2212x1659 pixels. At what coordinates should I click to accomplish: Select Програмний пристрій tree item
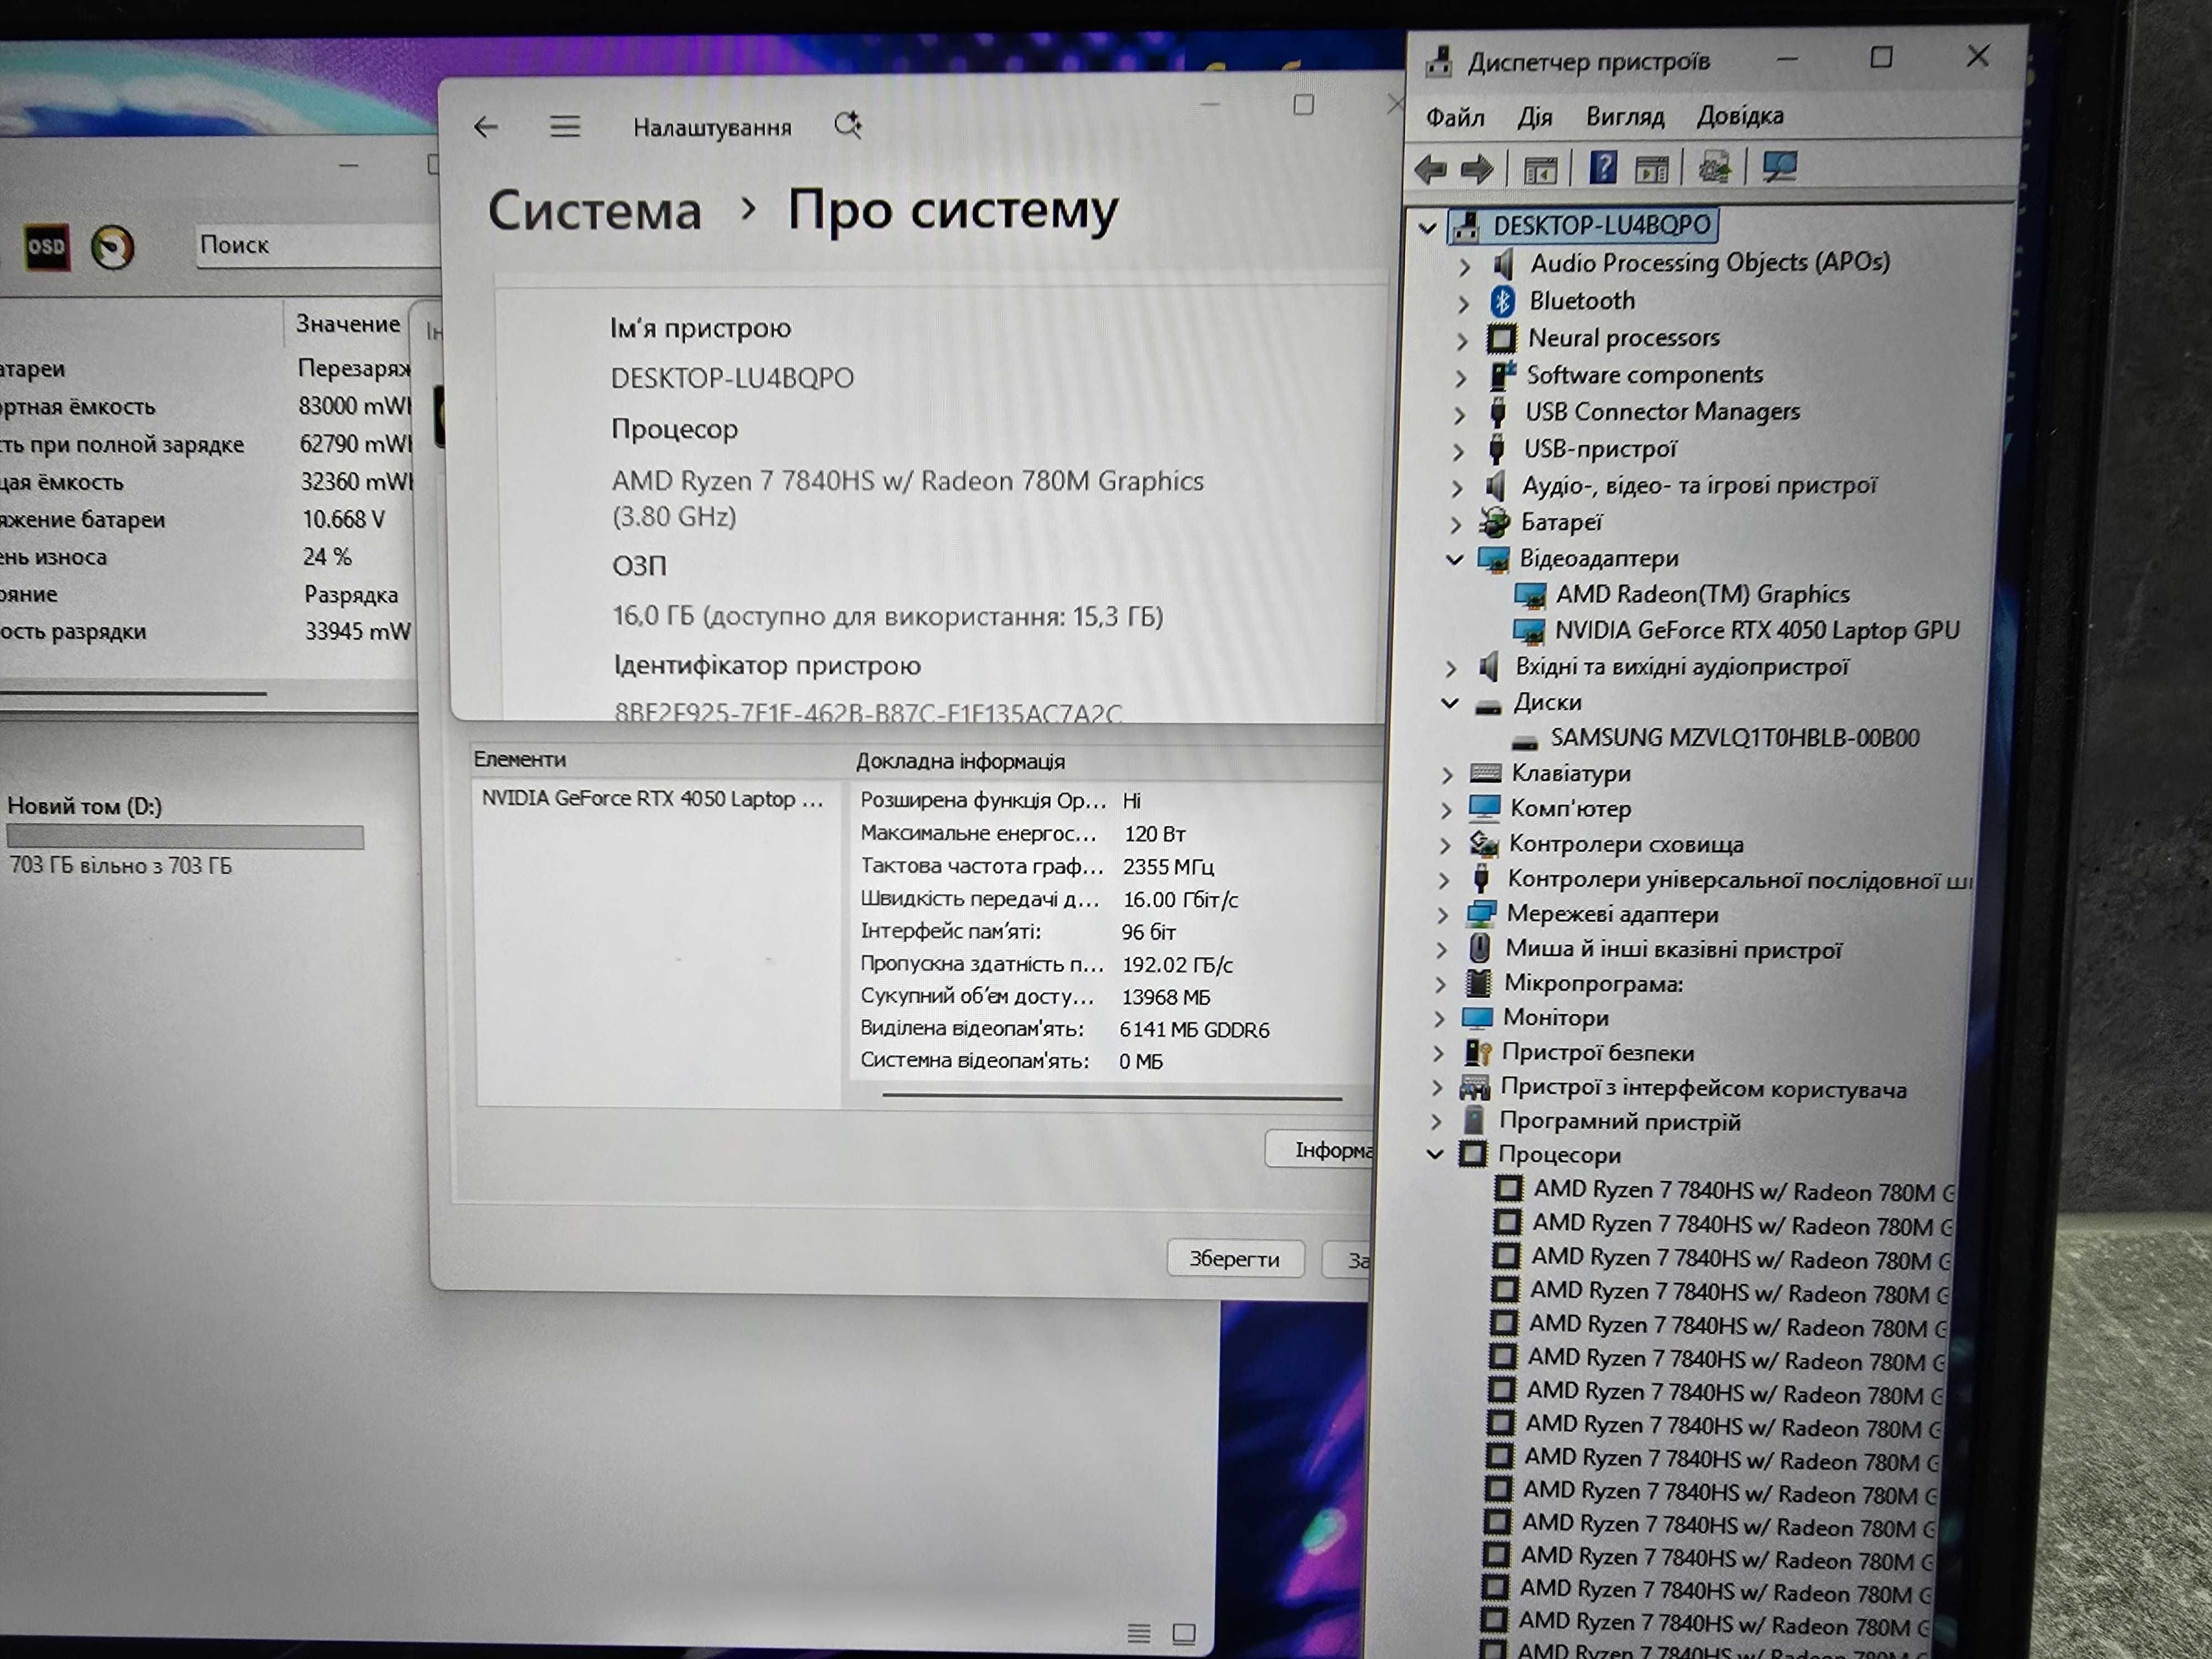pyautogui.click(x=1619, y=1122)
